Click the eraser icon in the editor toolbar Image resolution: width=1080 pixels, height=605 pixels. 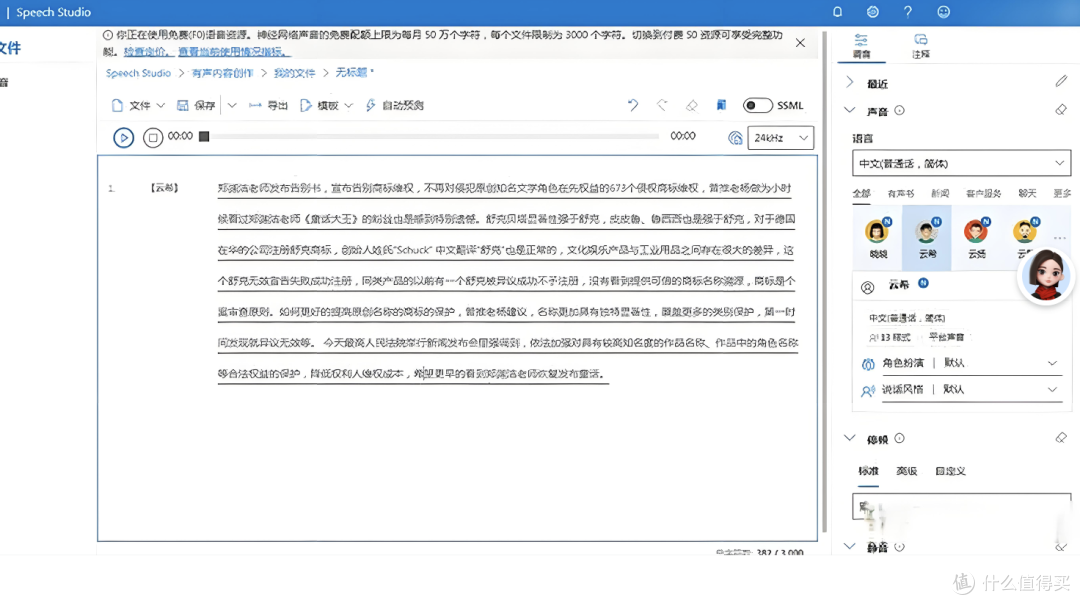tap(692, 105)
